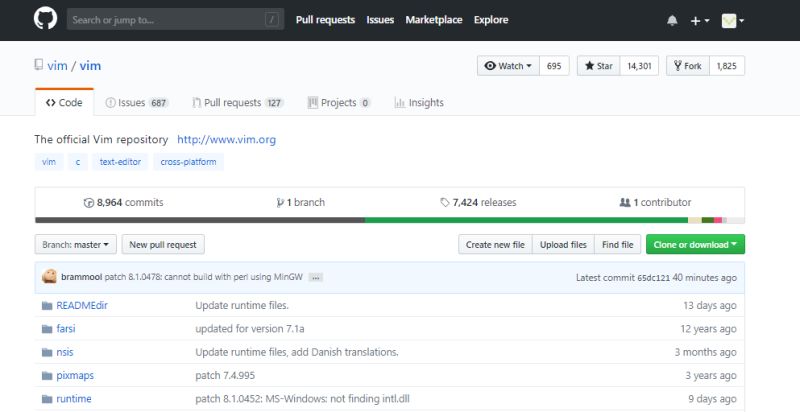Click the green segment of language bar

(527, 220)
